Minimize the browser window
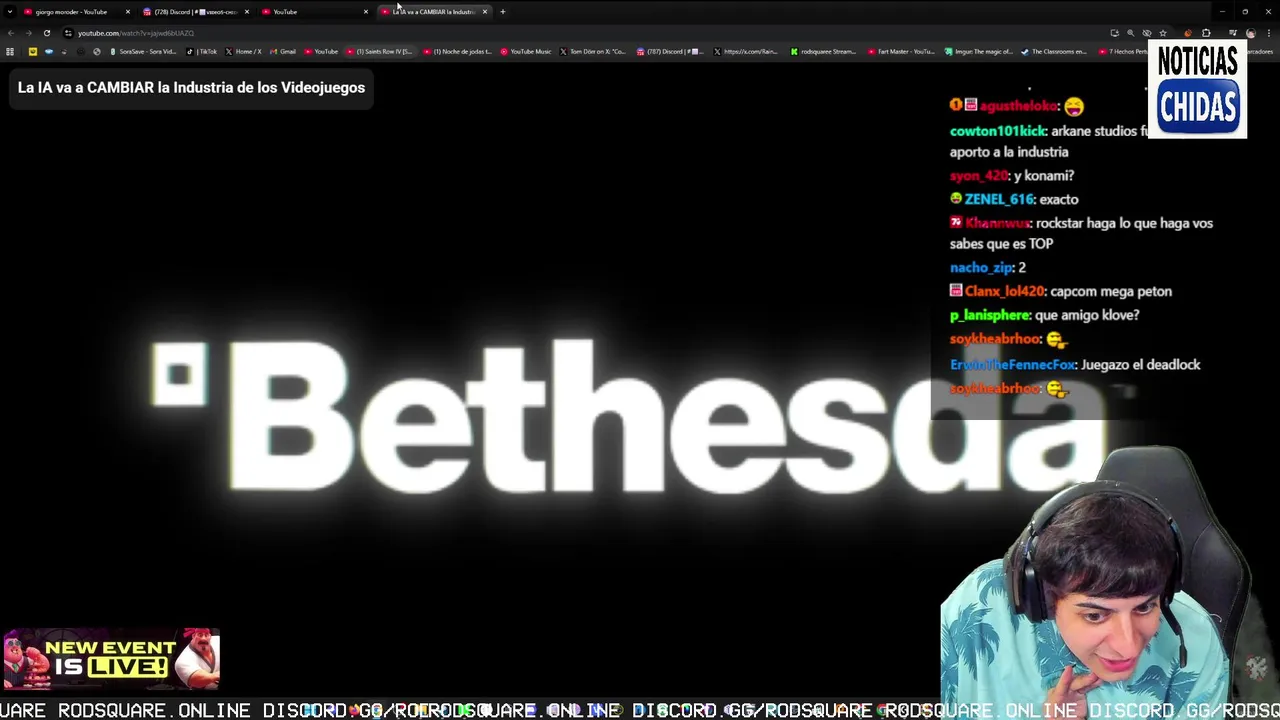 tap(1222, 12)
